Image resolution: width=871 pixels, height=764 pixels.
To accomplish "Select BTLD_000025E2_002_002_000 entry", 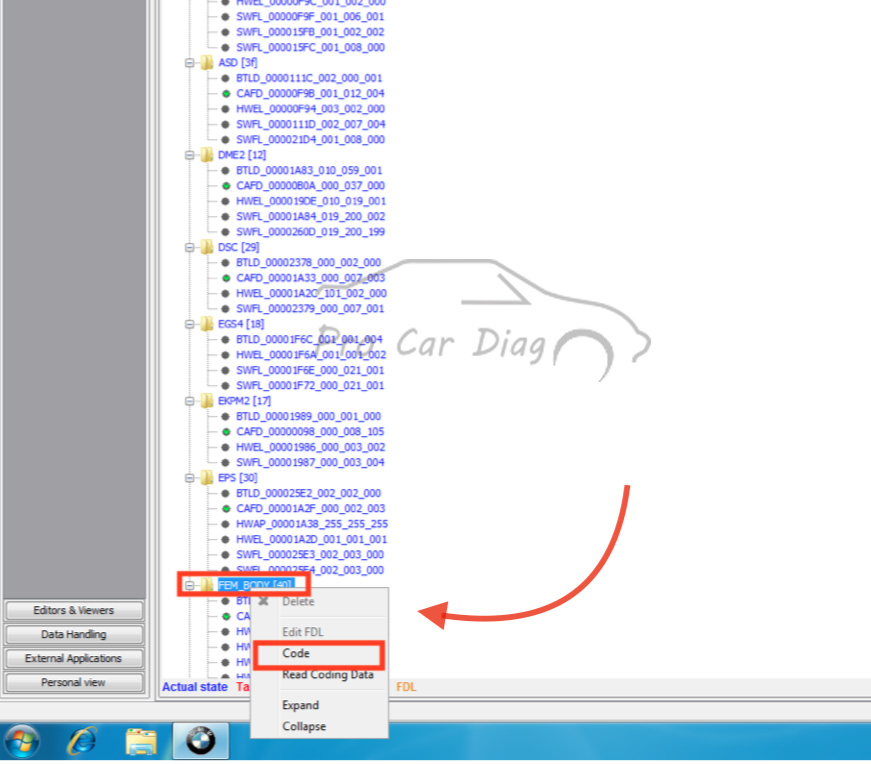I will pyautogui.click(x=309, y=493).
